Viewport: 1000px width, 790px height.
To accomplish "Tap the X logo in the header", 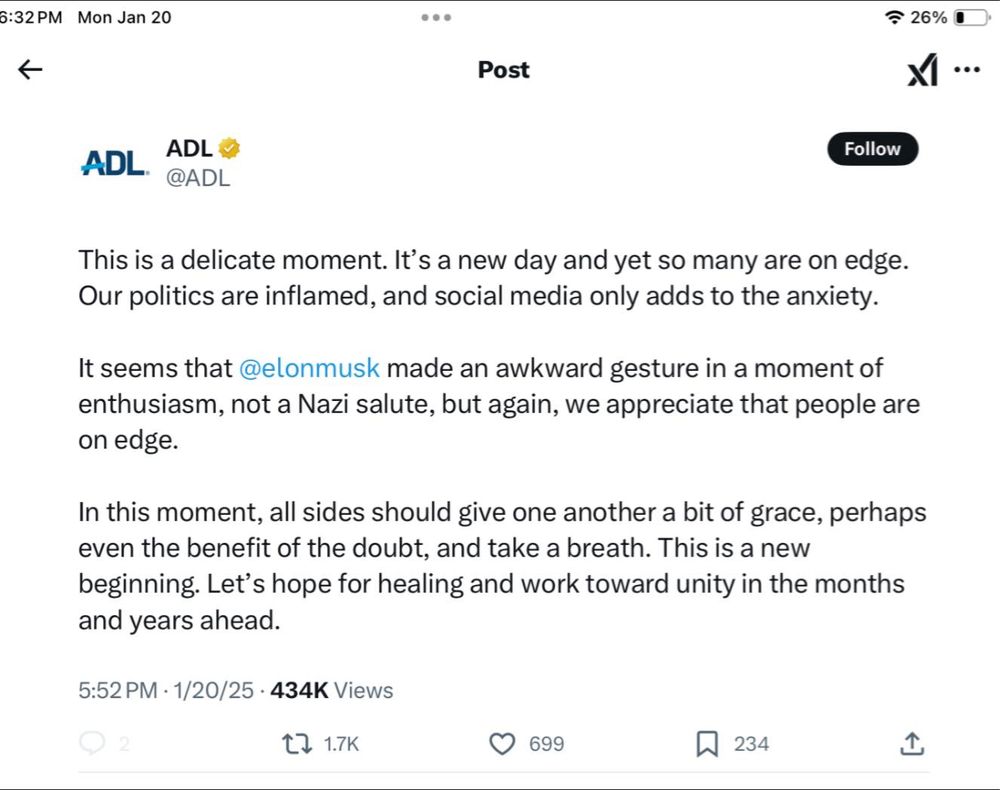I will (921, 69).
